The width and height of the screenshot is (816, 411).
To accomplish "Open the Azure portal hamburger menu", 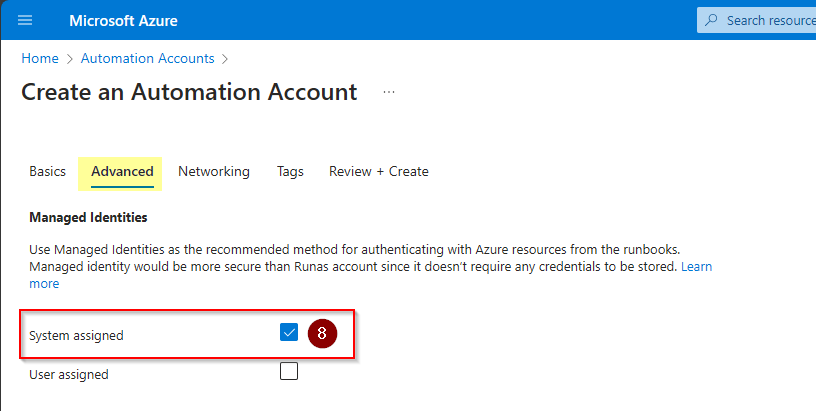I will (25, 20).
